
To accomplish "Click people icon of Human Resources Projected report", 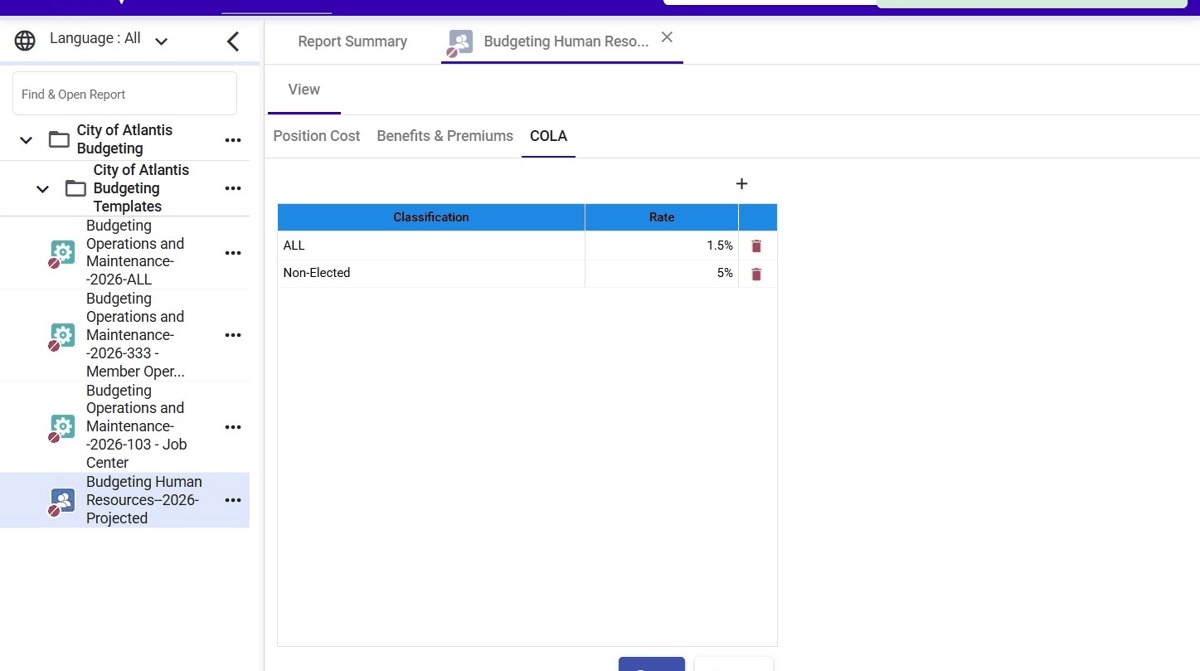I will tap(61, 501).
